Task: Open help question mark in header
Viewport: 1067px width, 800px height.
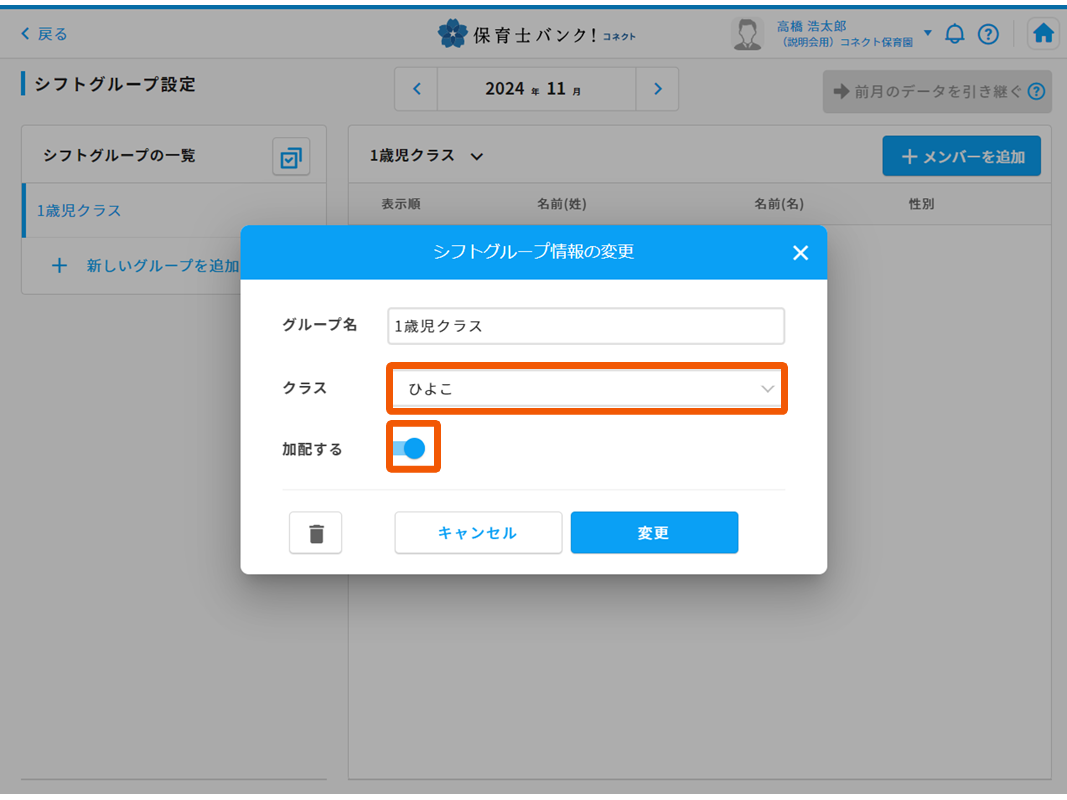Action: [x=988, y=34]
